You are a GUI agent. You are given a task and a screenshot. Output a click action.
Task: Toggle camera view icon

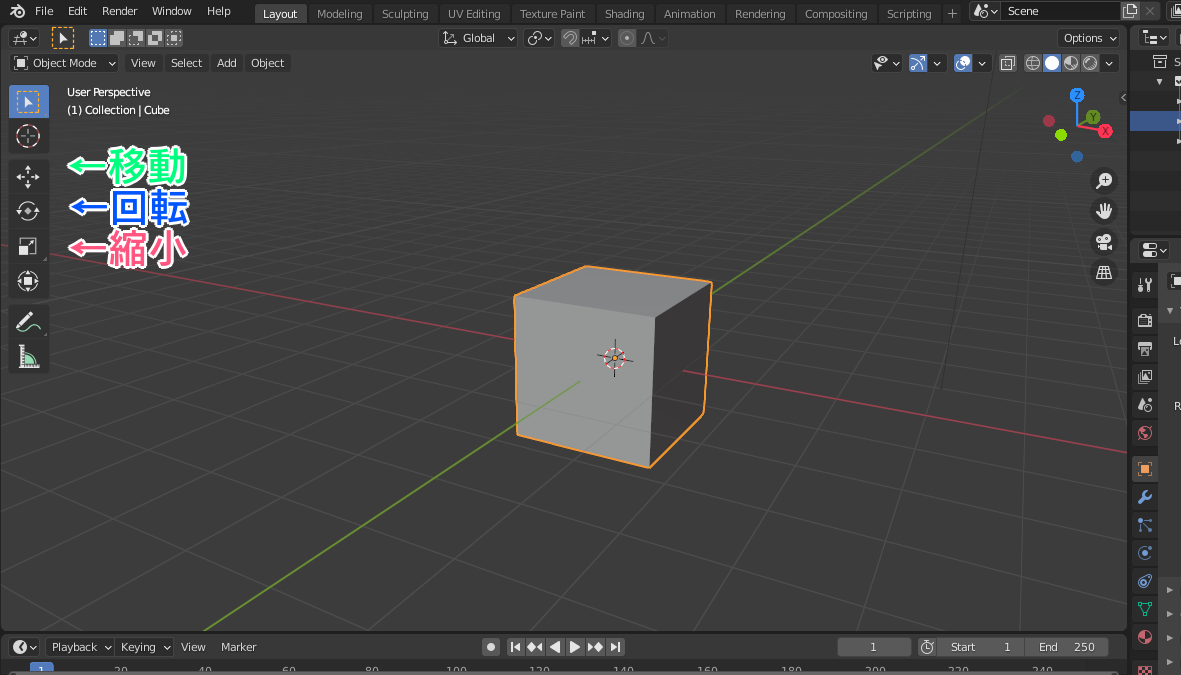(x=1104, y=242)
